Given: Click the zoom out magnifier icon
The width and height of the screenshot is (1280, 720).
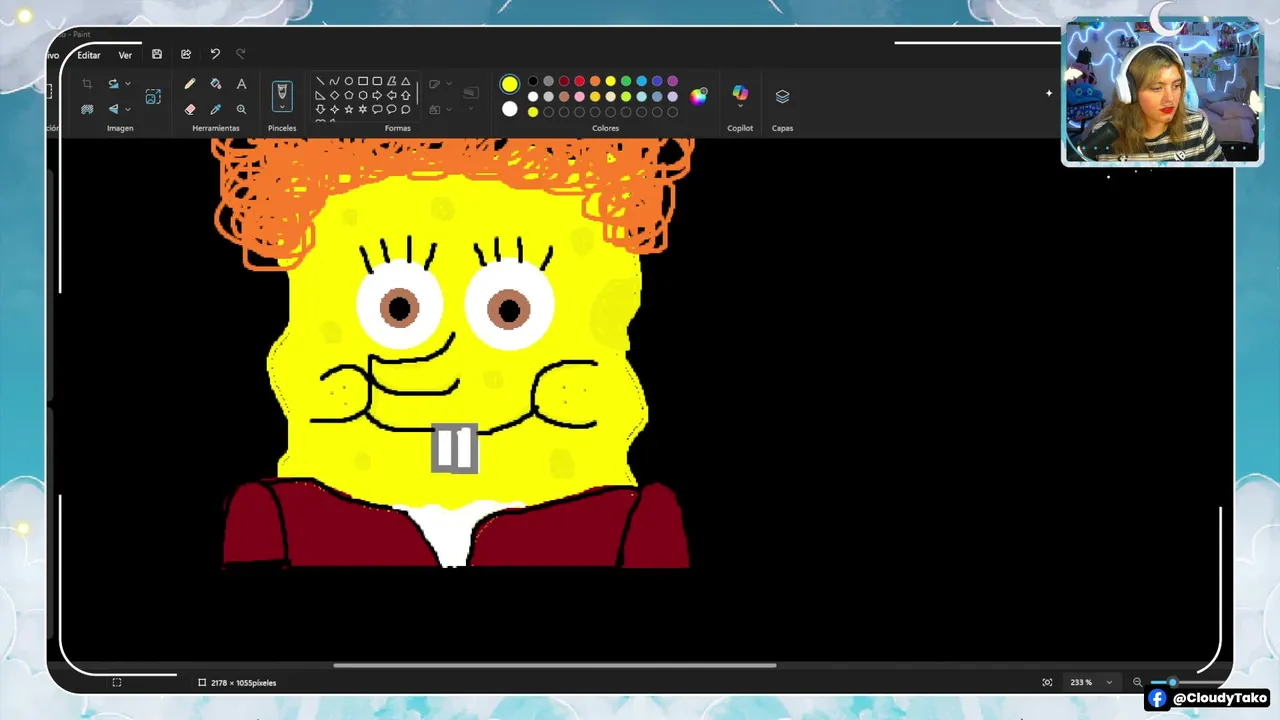Looking at the screenshot, I should pyautogui.click(x=1137, y=682).
